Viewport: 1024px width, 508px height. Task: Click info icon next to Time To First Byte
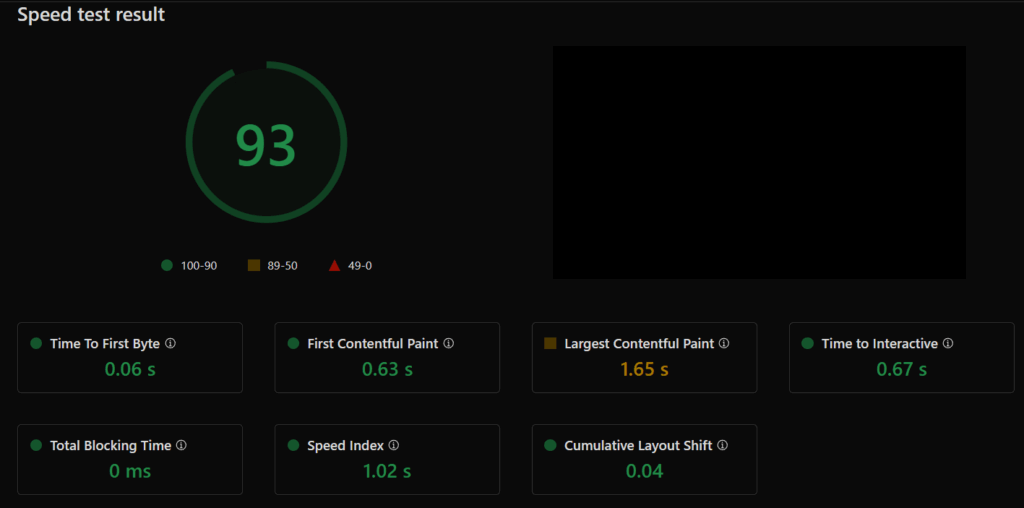[x=170, y=343]
